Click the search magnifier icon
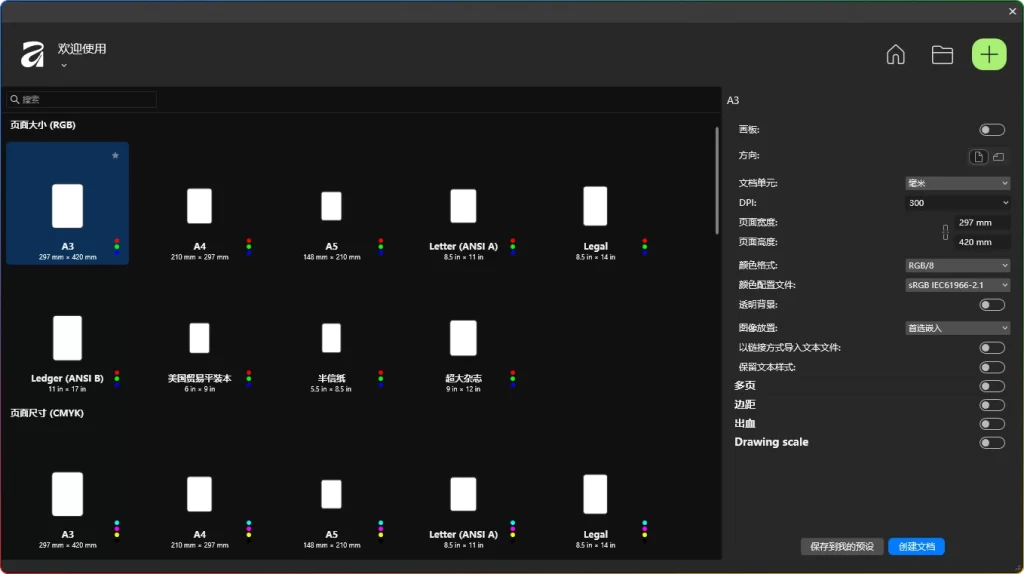 pos(14,99)
